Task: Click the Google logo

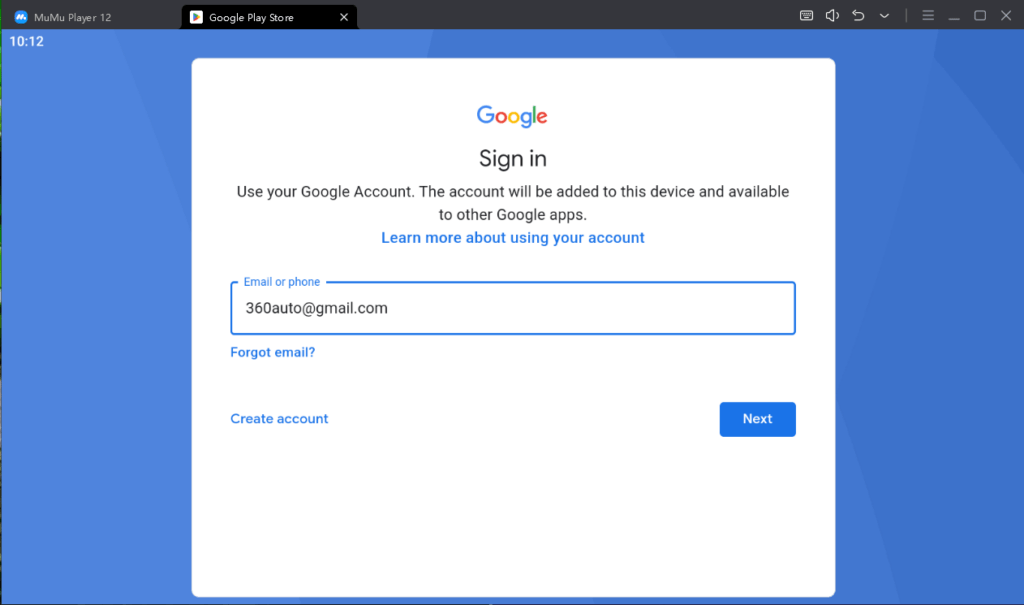Action: 512,116
